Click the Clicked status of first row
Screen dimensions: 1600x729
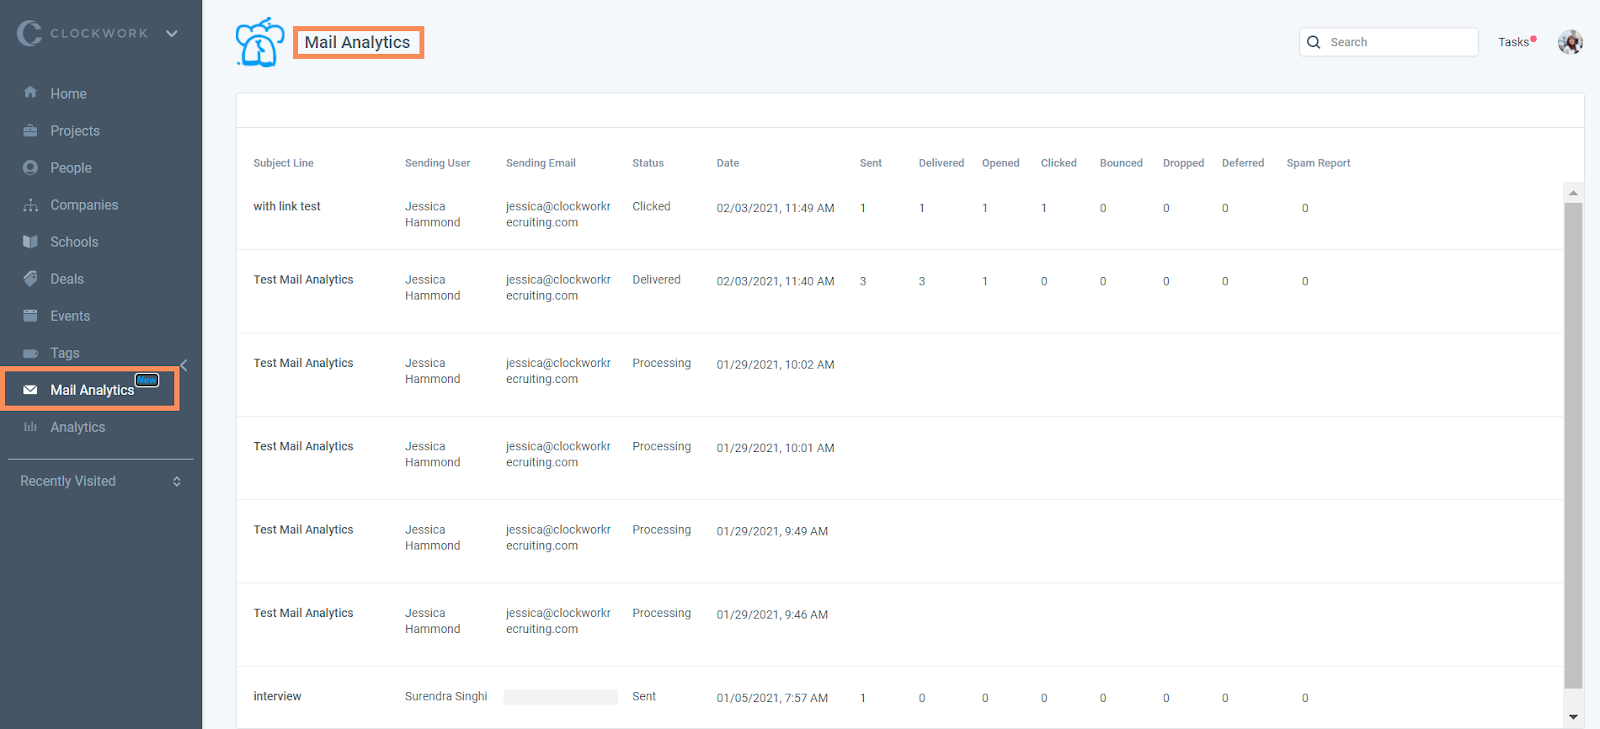click(651, 207)
